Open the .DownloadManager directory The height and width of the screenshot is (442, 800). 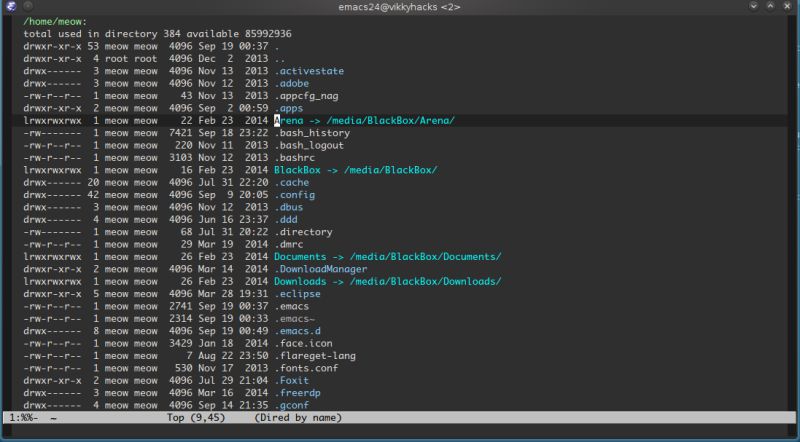(x=320, y=269)
